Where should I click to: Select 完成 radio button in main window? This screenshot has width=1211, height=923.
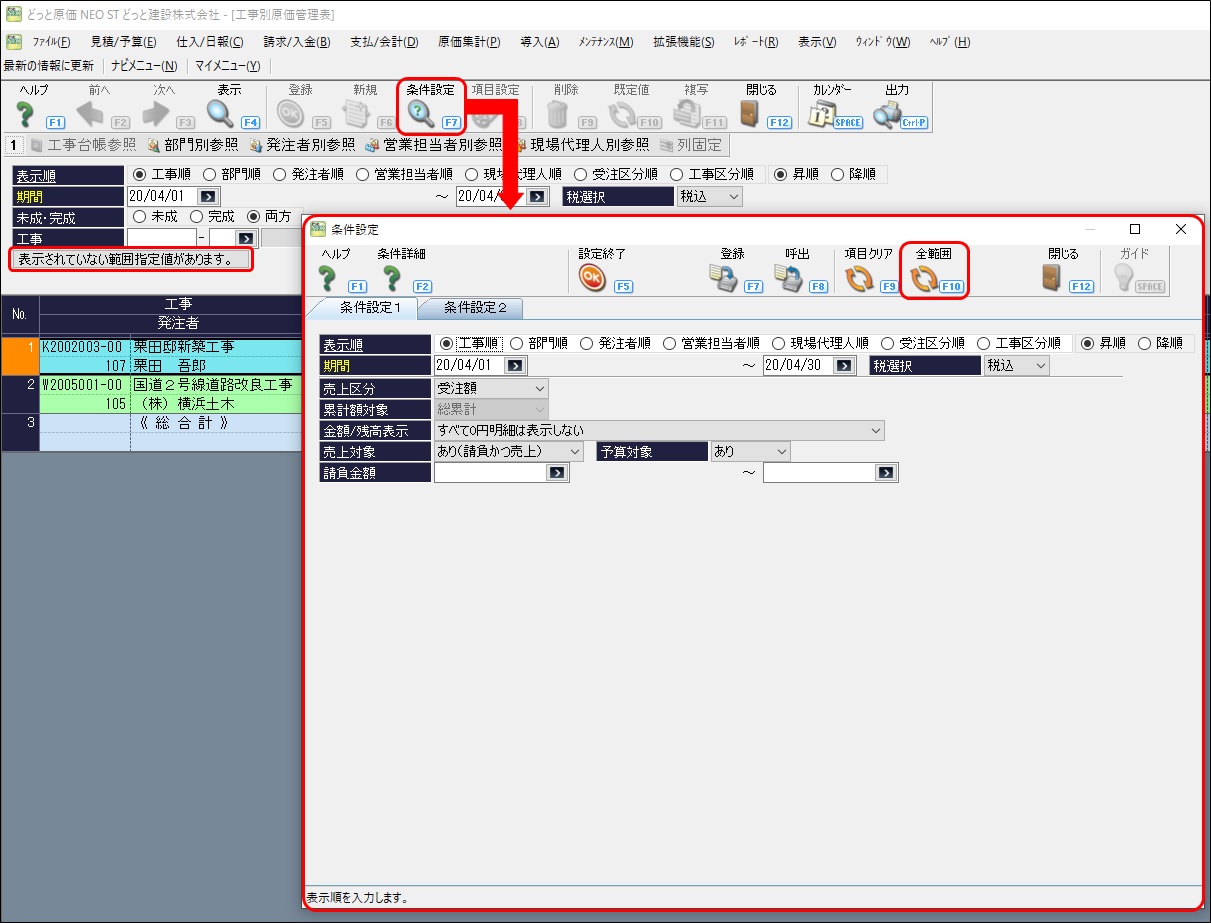198,216
